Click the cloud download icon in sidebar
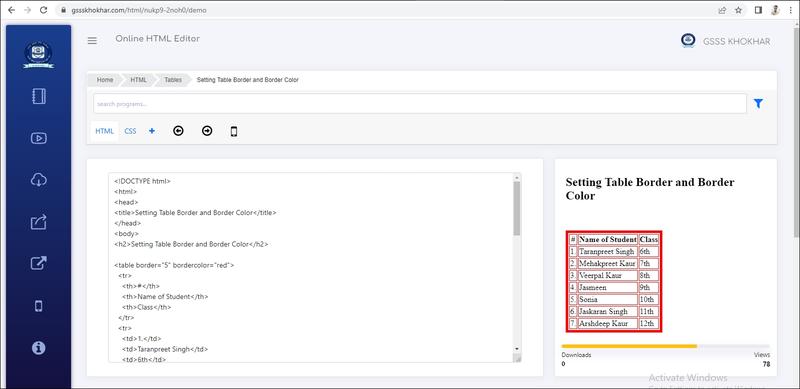 click(x=39, y=180)
